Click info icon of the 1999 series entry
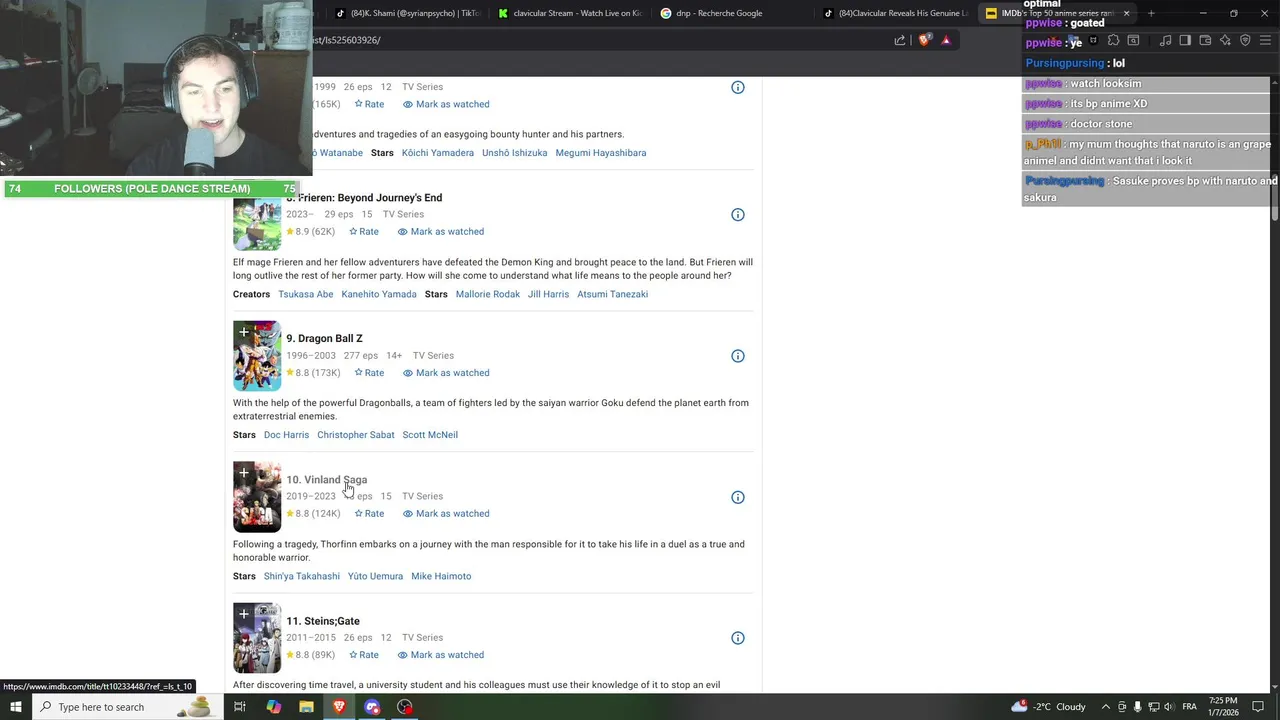 pos(737,88)
